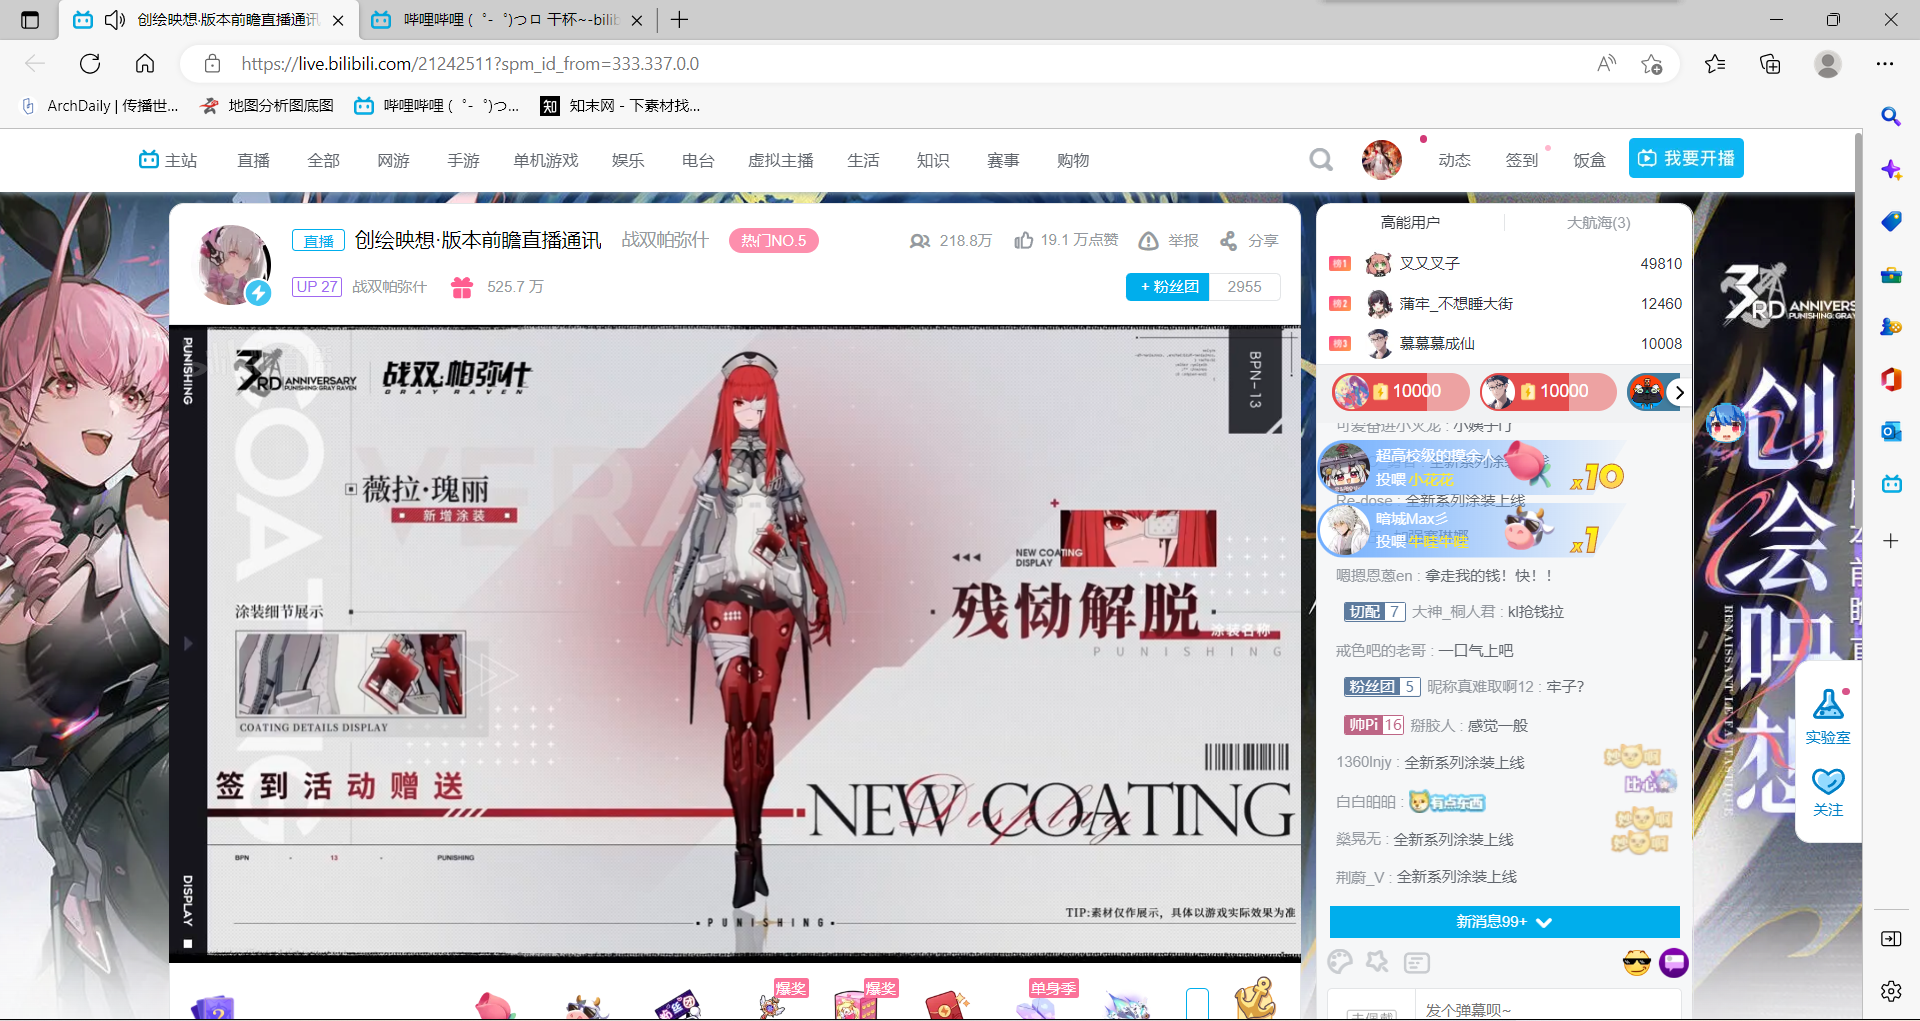The image size is (1920, 1021).
Task: Click the UP 27 level badge
Action: coord(317,287)
